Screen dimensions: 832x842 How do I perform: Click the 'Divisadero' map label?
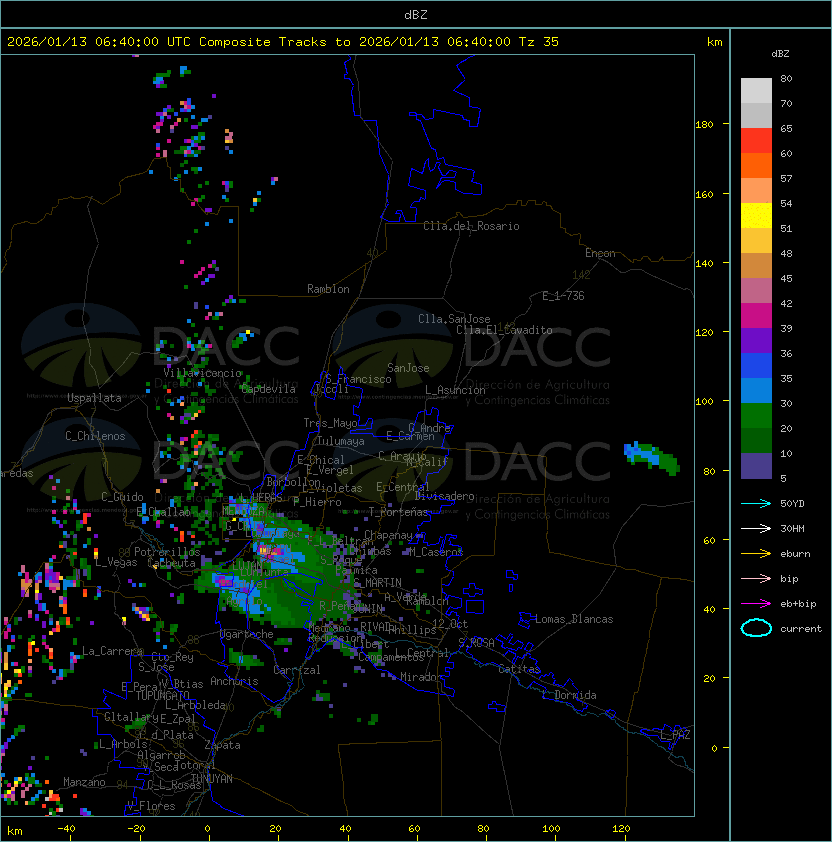(x=444, y=496)
